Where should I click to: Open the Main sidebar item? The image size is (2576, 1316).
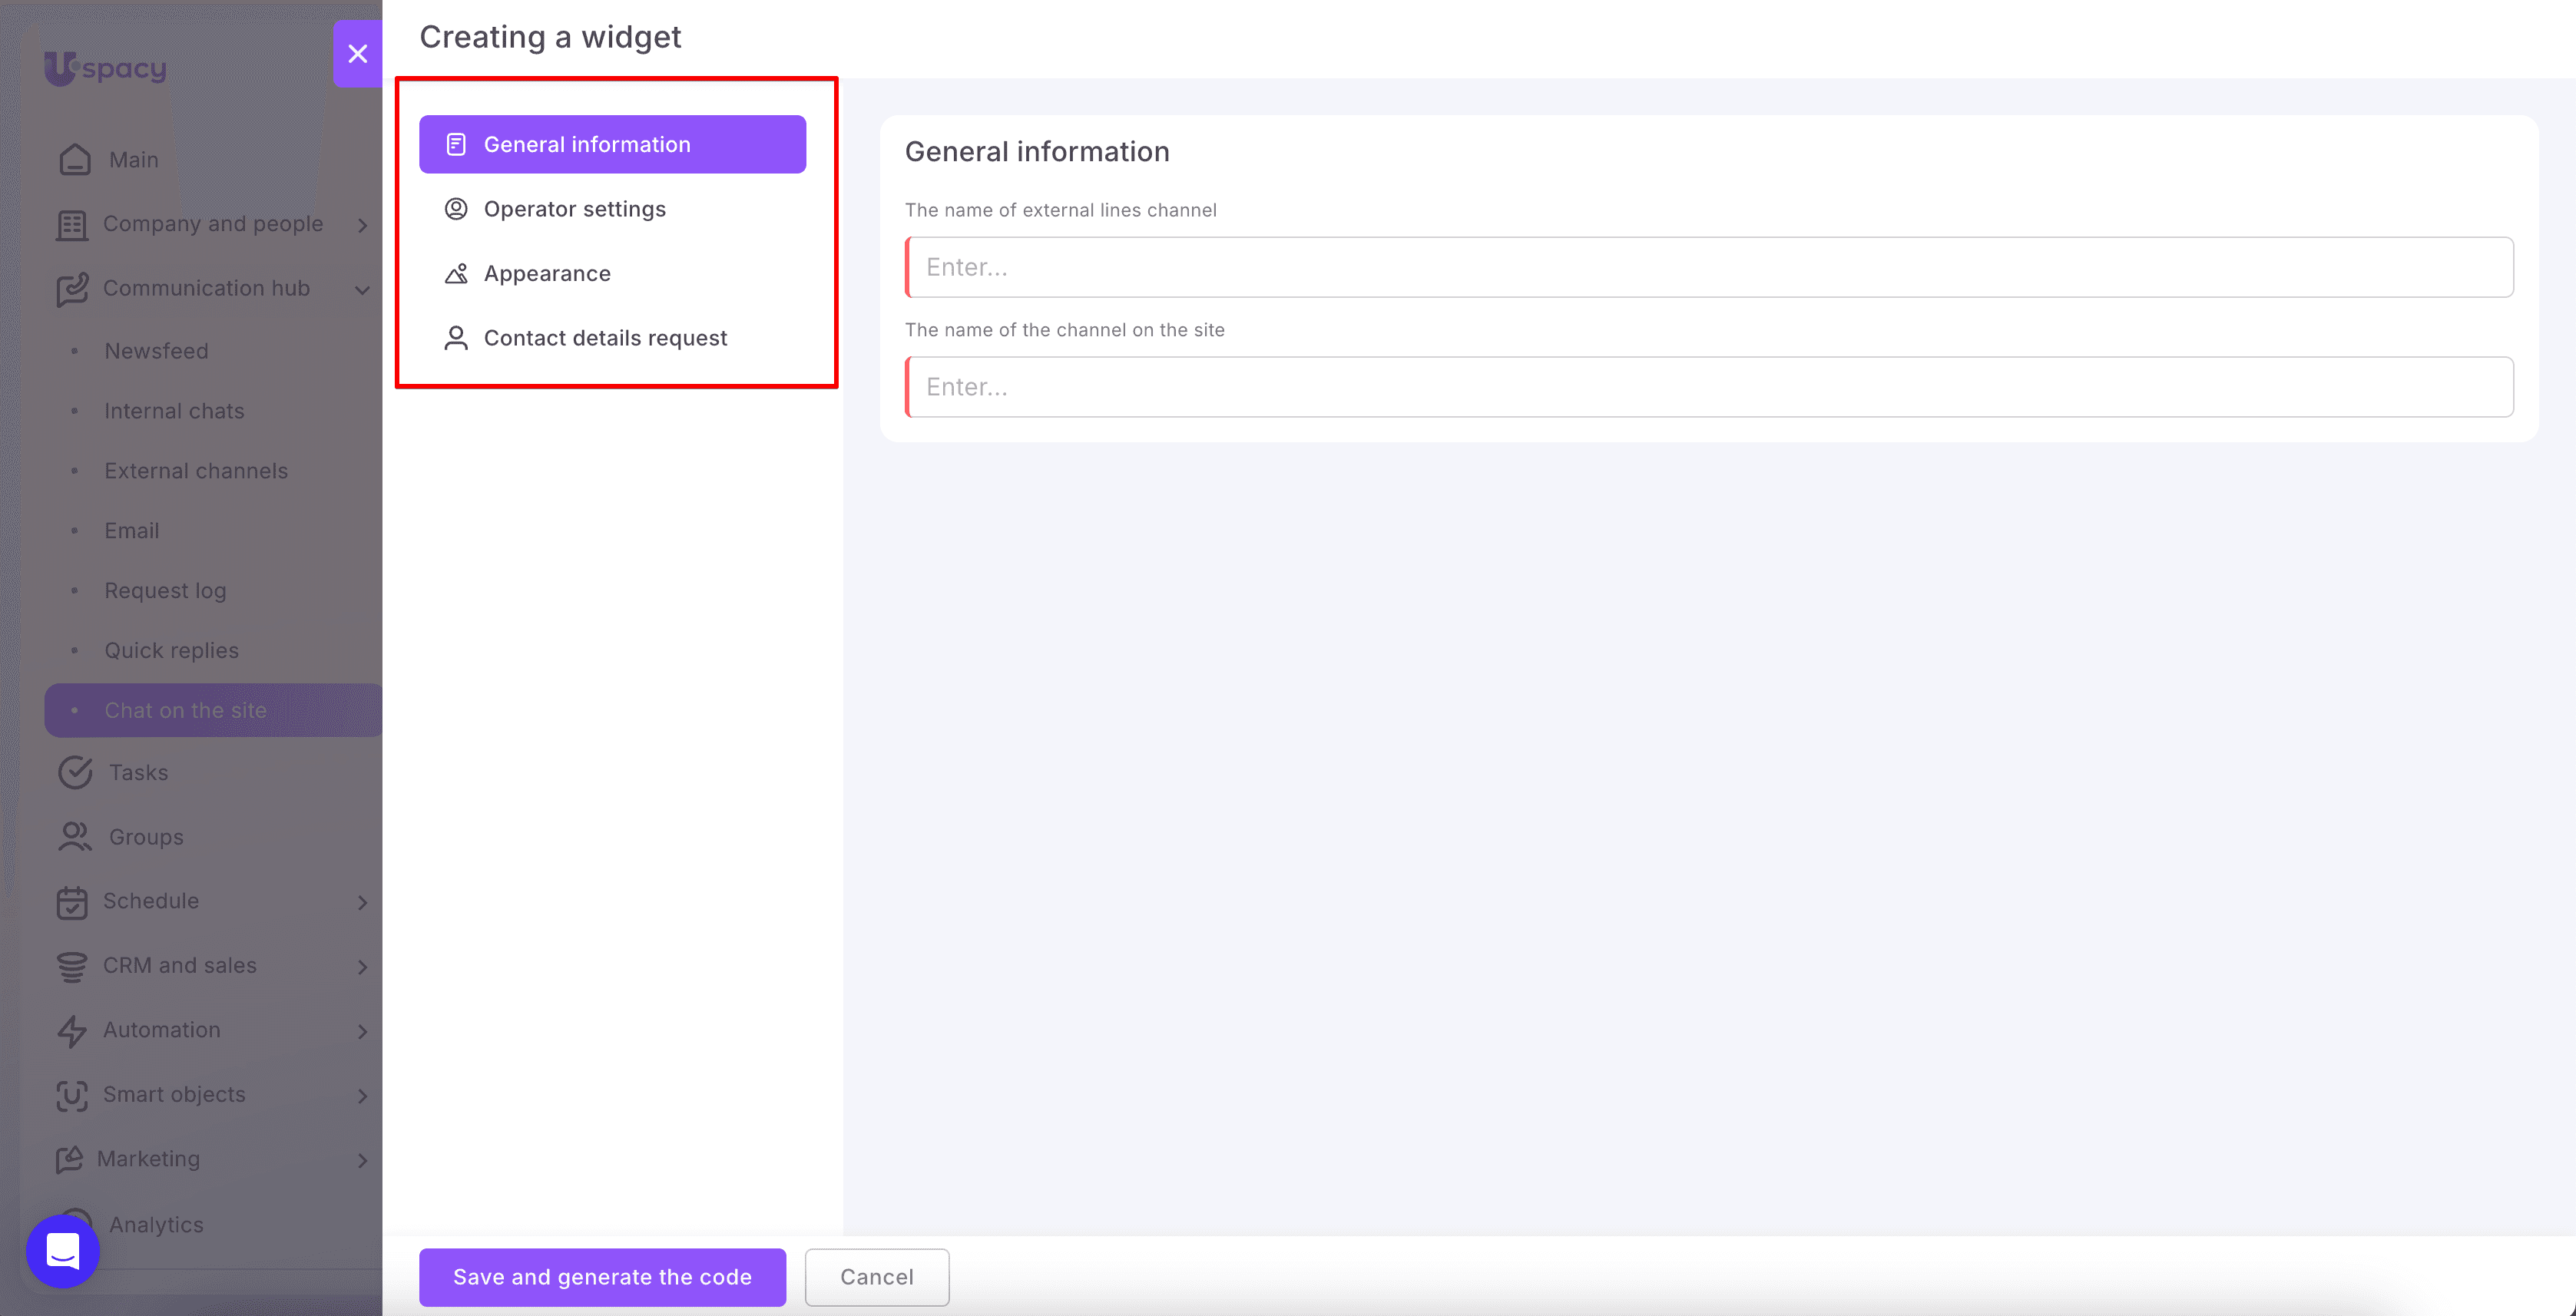coord(134,160)
